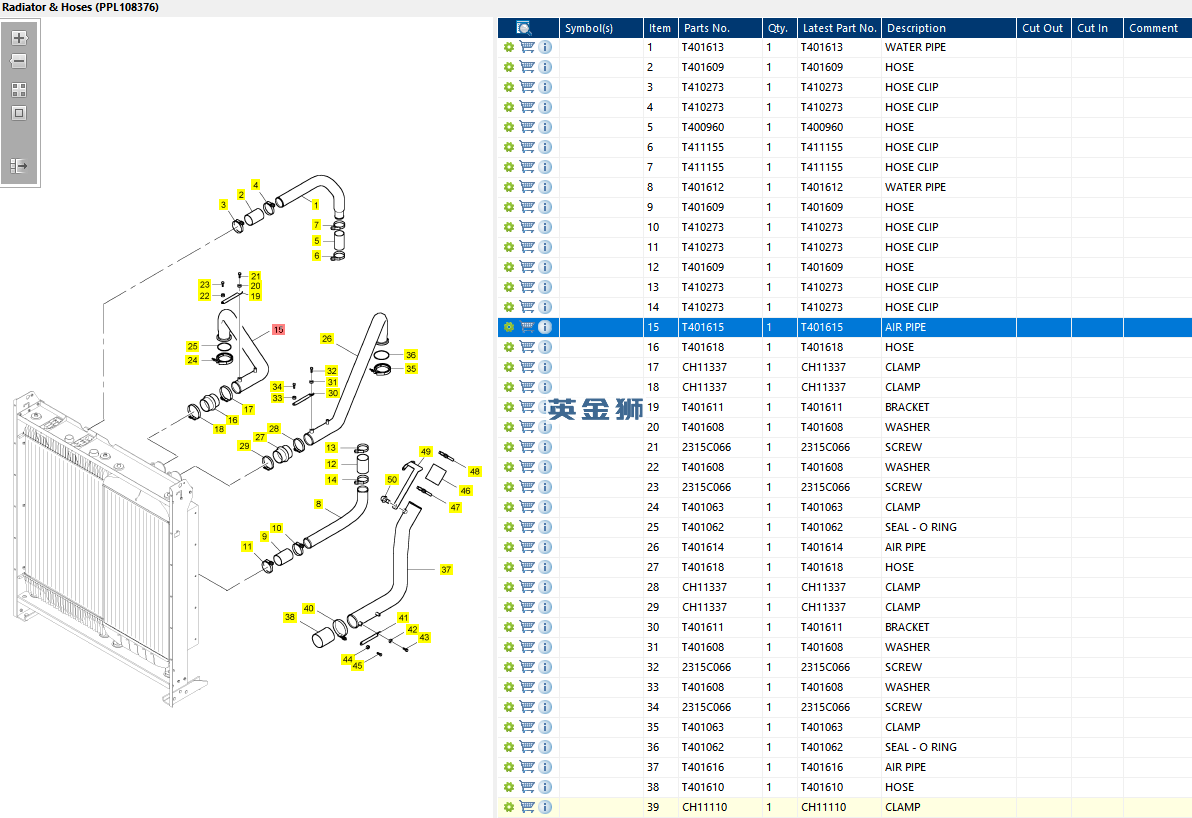Add item 5 HOSE T400960 to cart
1192x818 pixels.
[527, 127]
